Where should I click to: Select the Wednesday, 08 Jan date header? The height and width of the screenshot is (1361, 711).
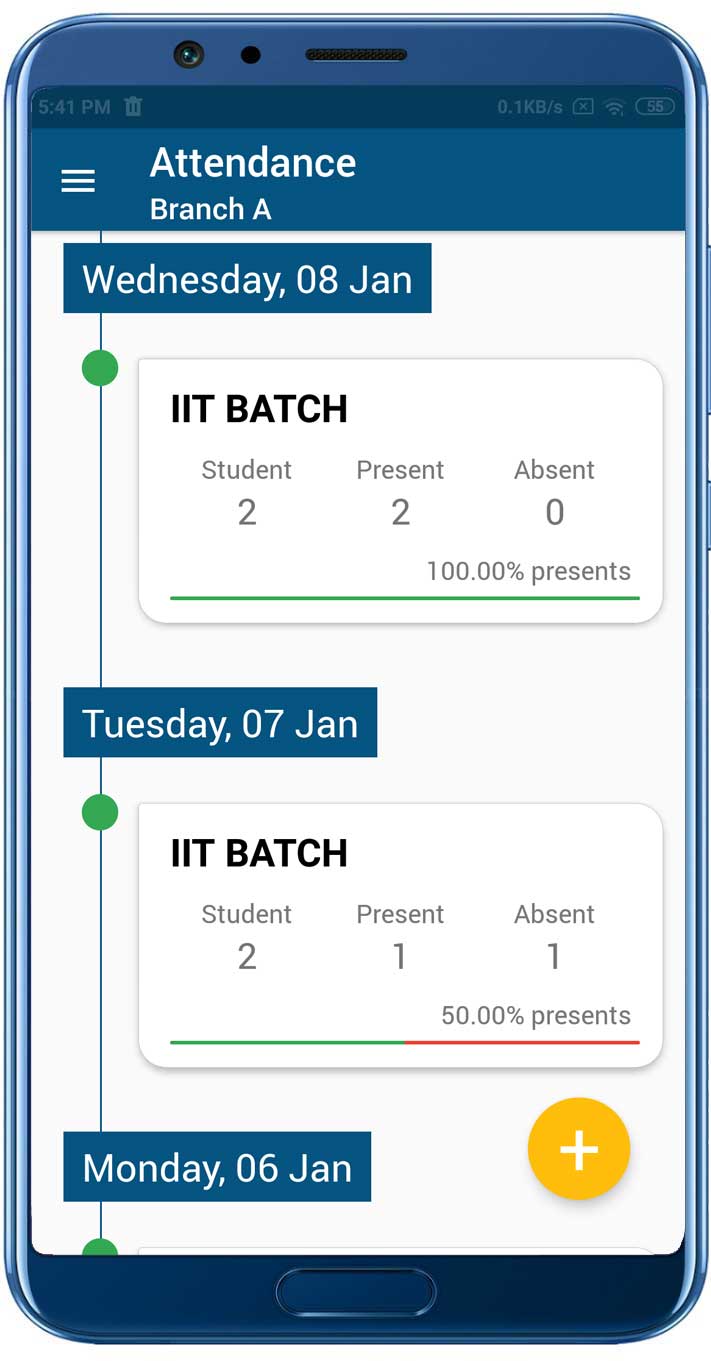pyautogui.click(x=247, y=279)
